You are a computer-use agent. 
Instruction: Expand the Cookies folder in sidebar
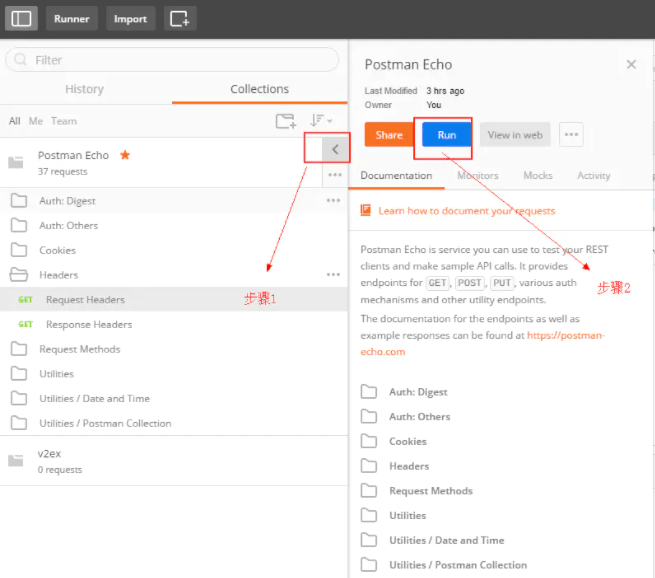click(57, 250)
